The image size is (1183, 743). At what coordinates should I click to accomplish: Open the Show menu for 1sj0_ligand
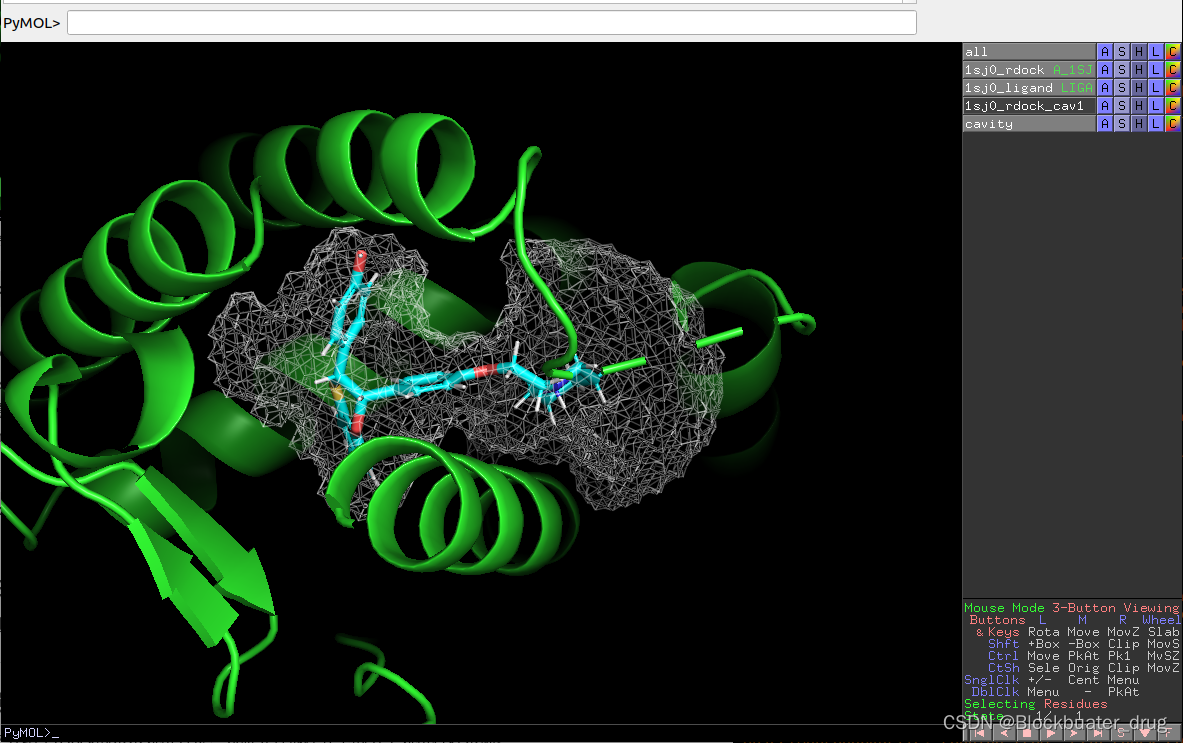tap(1120, 87)
